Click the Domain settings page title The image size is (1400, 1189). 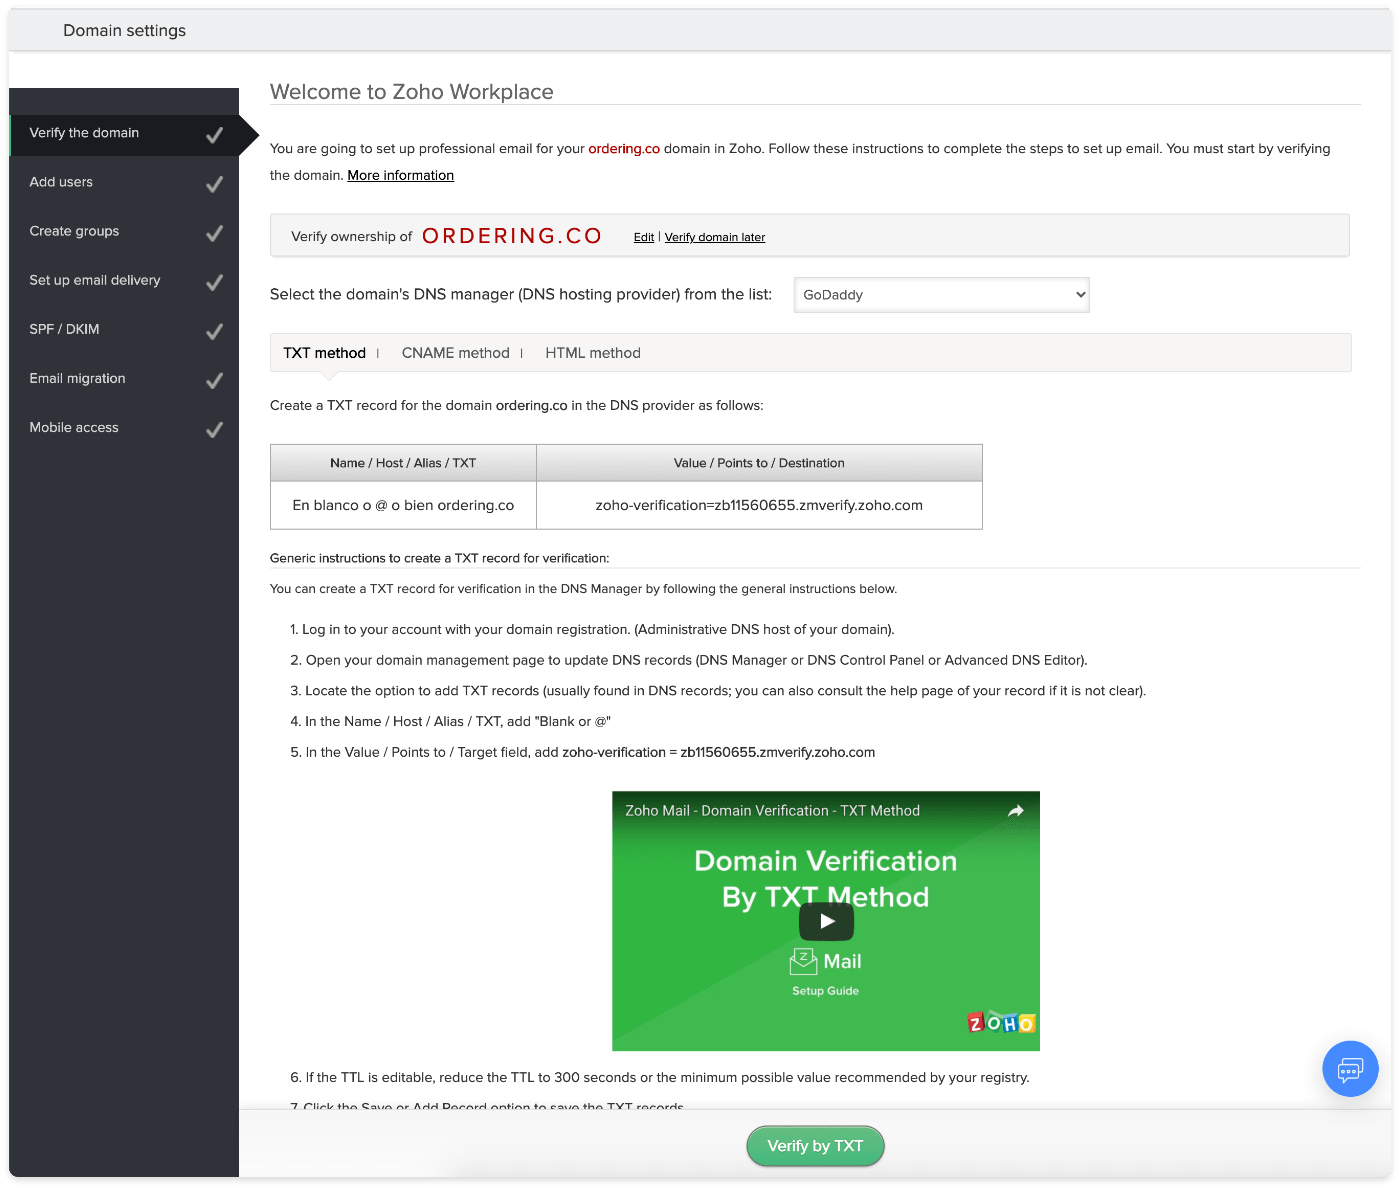coord(124,30)
